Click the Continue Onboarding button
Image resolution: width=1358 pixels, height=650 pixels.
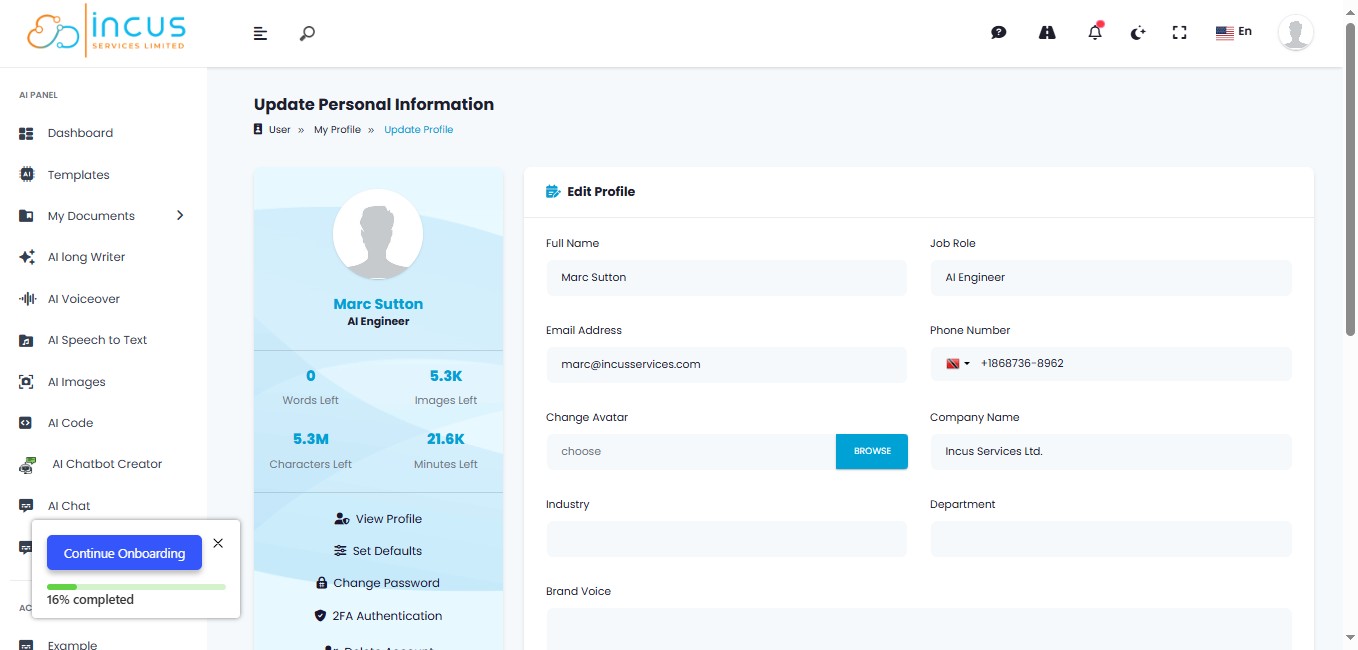[124, 553]
